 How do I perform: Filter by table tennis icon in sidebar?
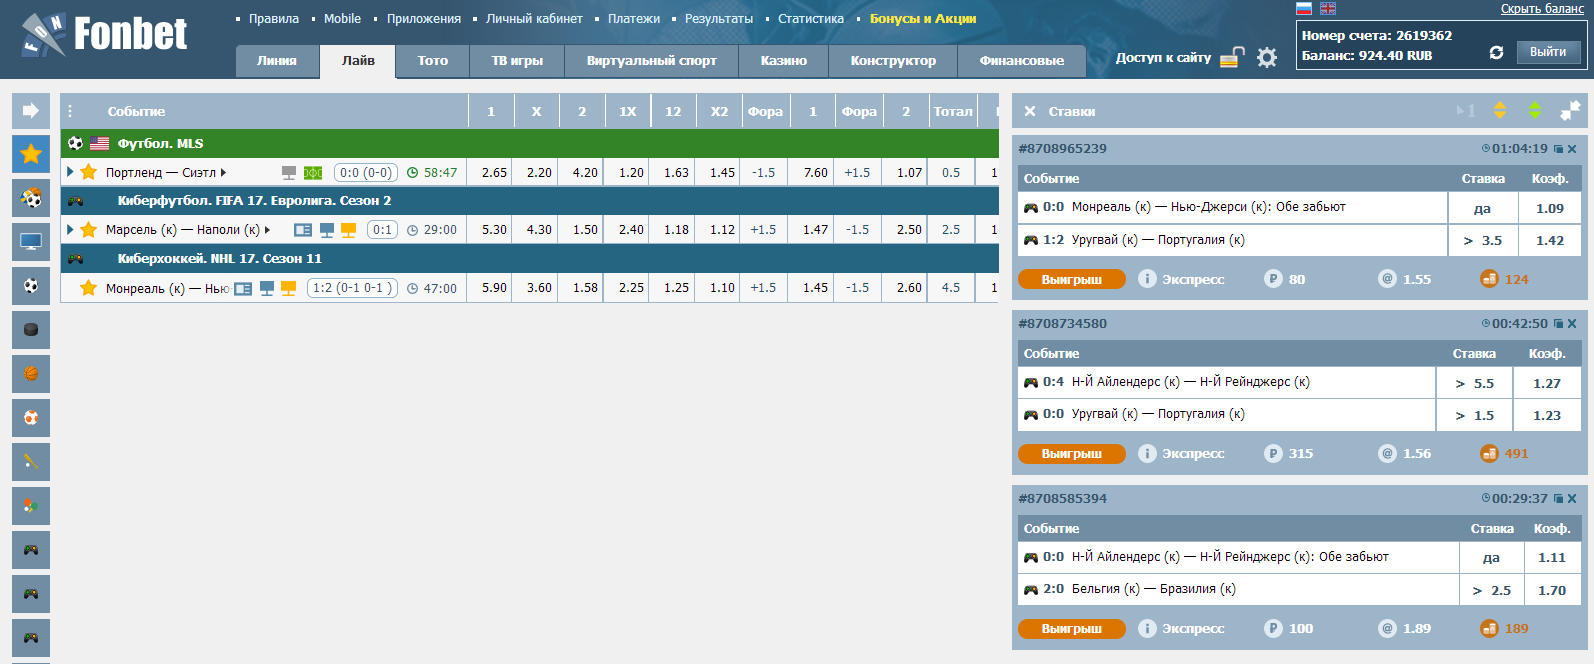coord(31,506)
